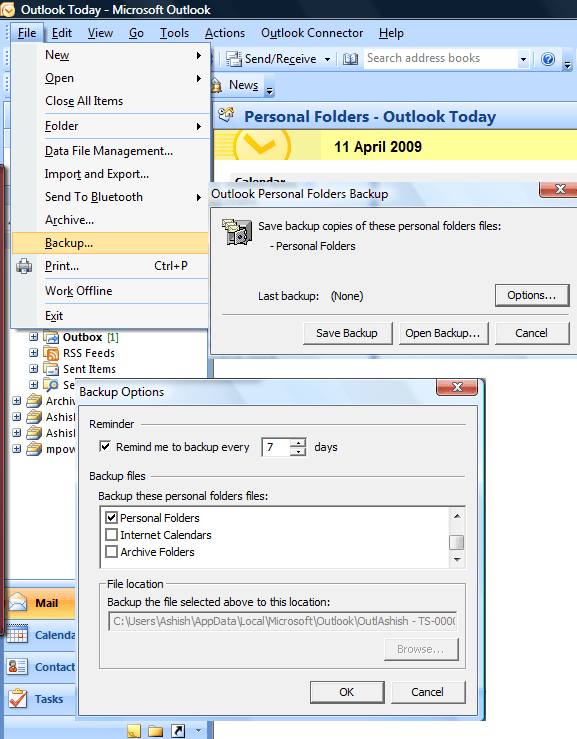Click the RSS Feeds folder icon
The height and width of the screenshot is (739, 577).
(51, 353)
